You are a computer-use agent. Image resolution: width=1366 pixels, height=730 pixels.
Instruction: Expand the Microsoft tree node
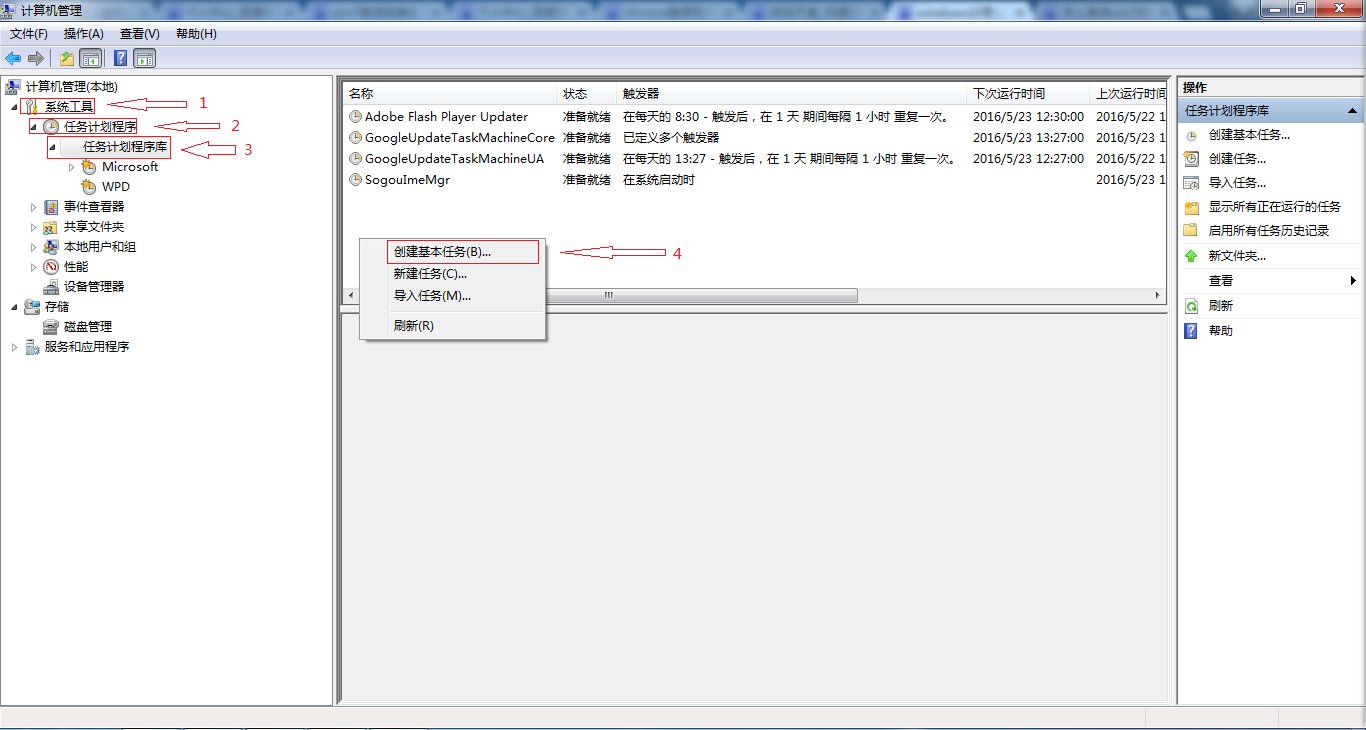(x=70, y=166)
